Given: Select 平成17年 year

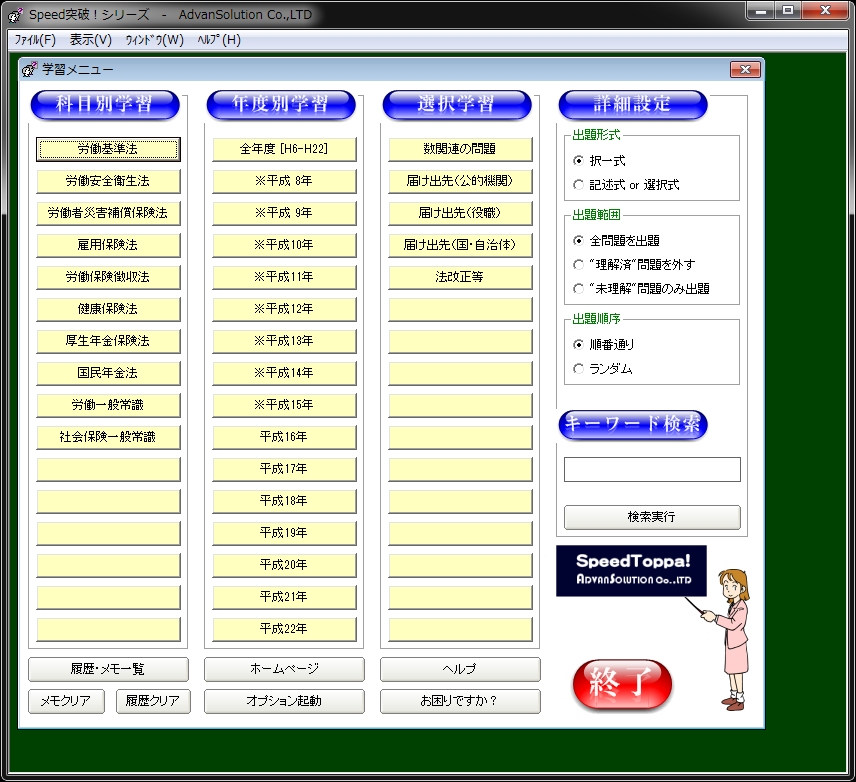Looking at the screenshot, I should coord(284,469).
